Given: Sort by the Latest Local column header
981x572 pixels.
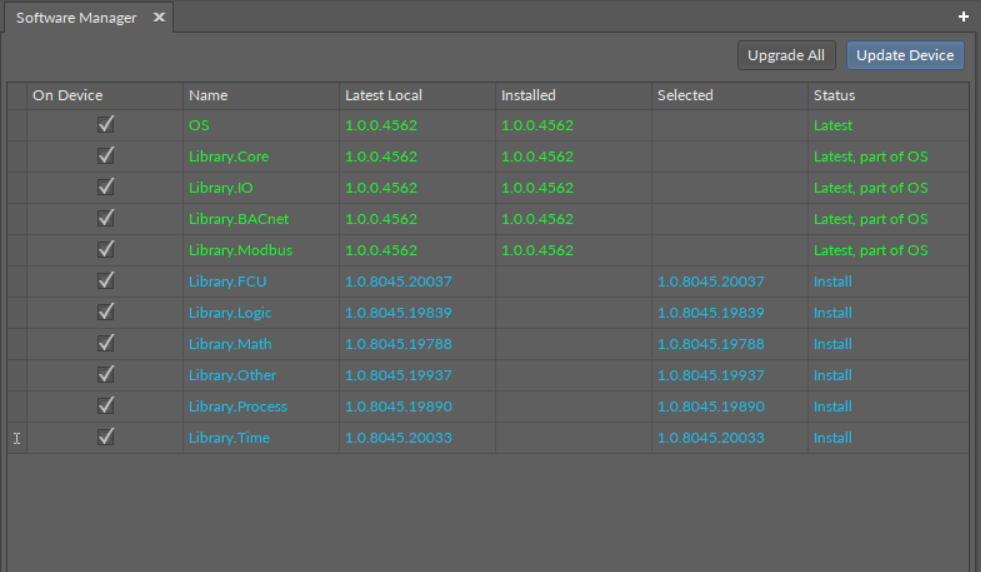Looking at the screenshot, I should (384, 96).
